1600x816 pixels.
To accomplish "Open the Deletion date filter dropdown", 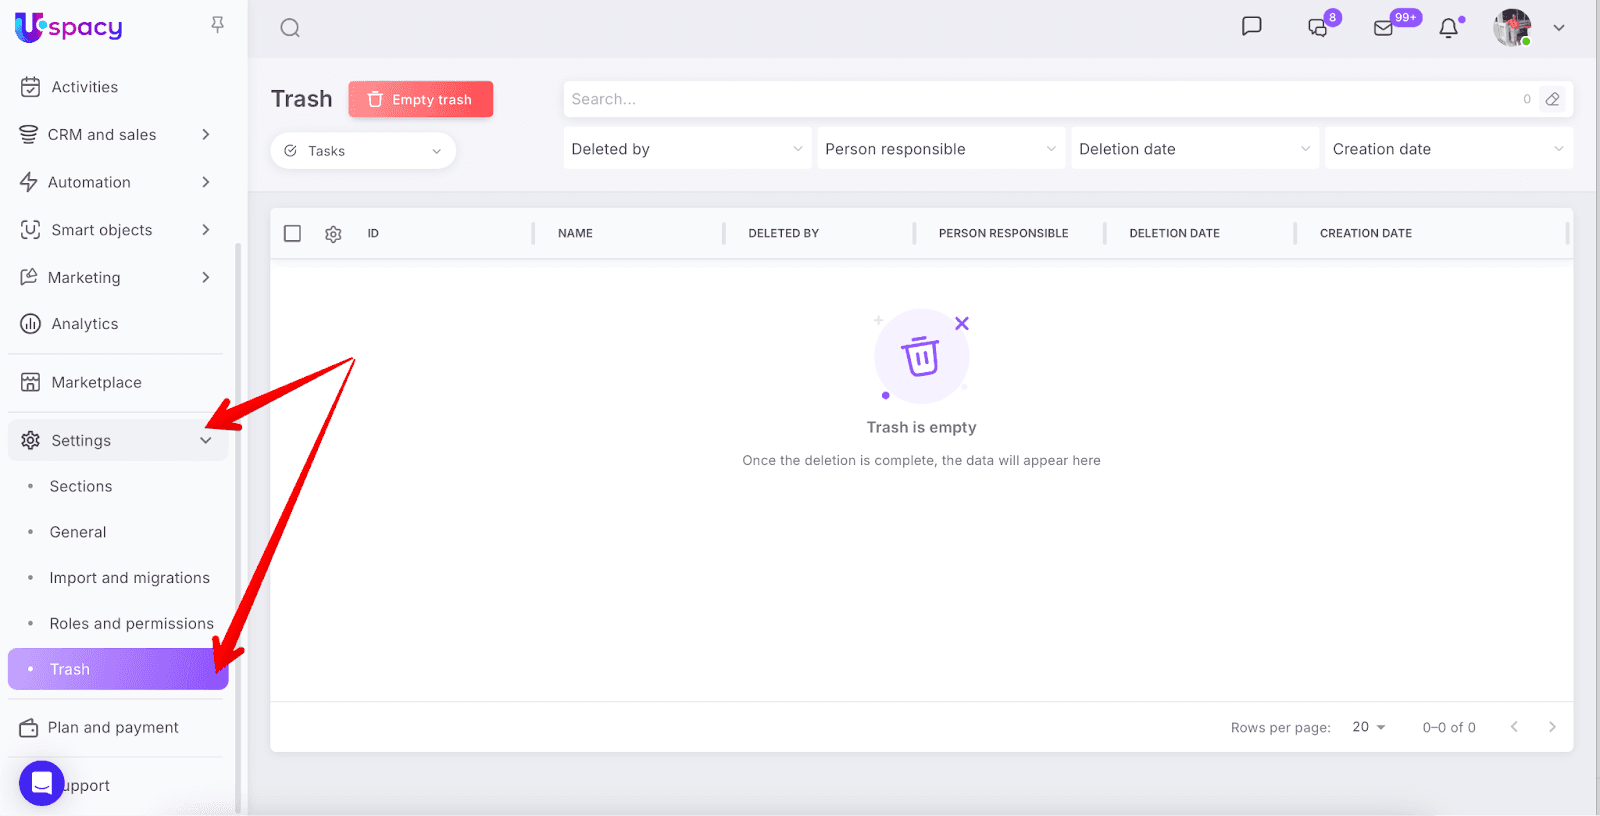I will [x=1194, y=149].
